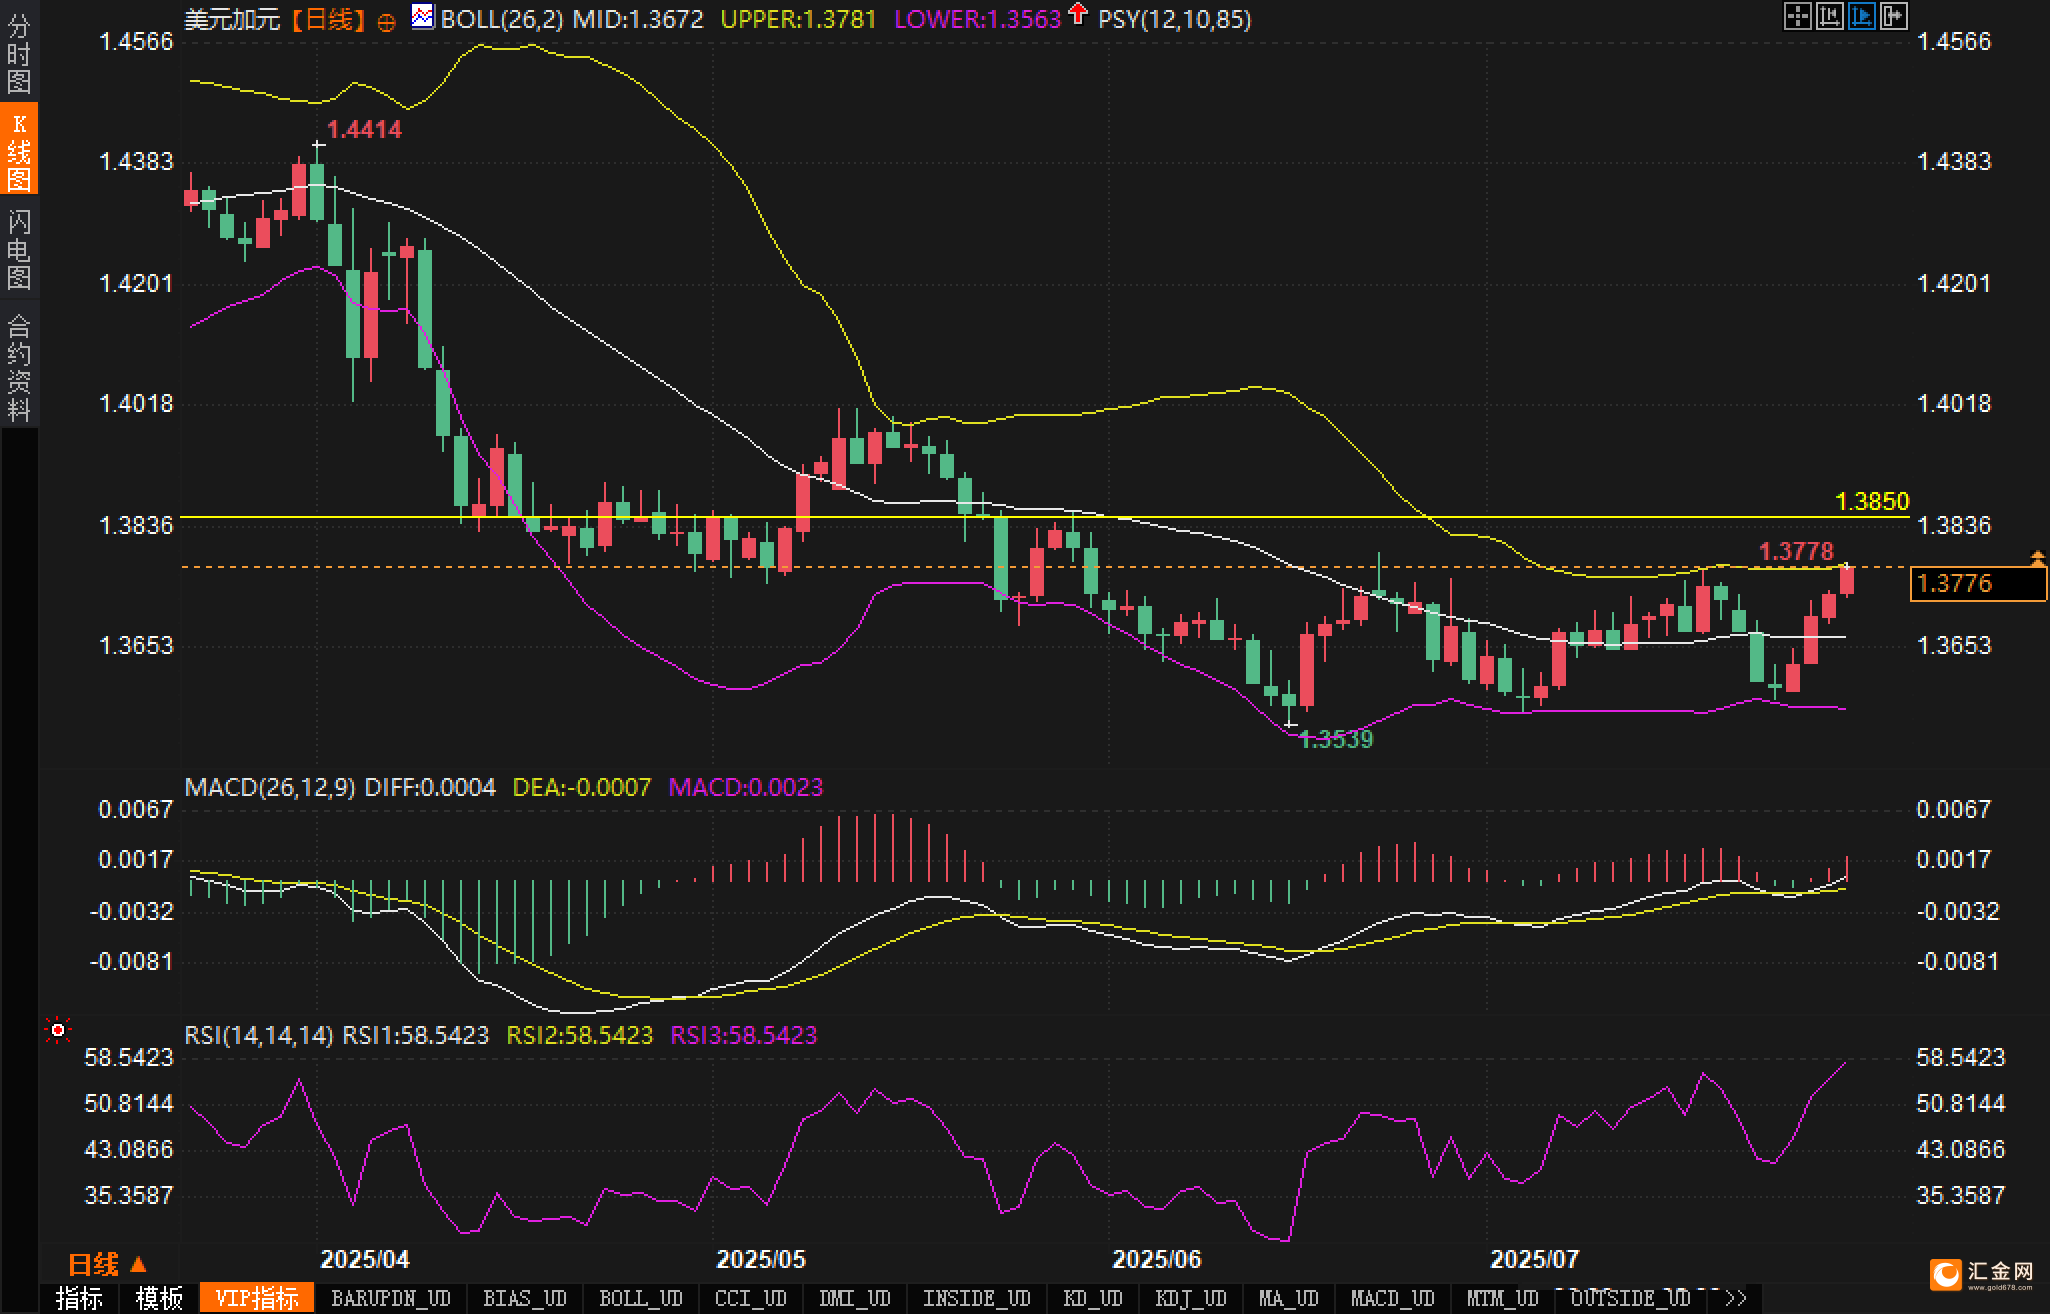This screenshot has width=2050, height=1314.
Task: Click the 1.3778 recent high label
Action: (x=1796, y=551)
